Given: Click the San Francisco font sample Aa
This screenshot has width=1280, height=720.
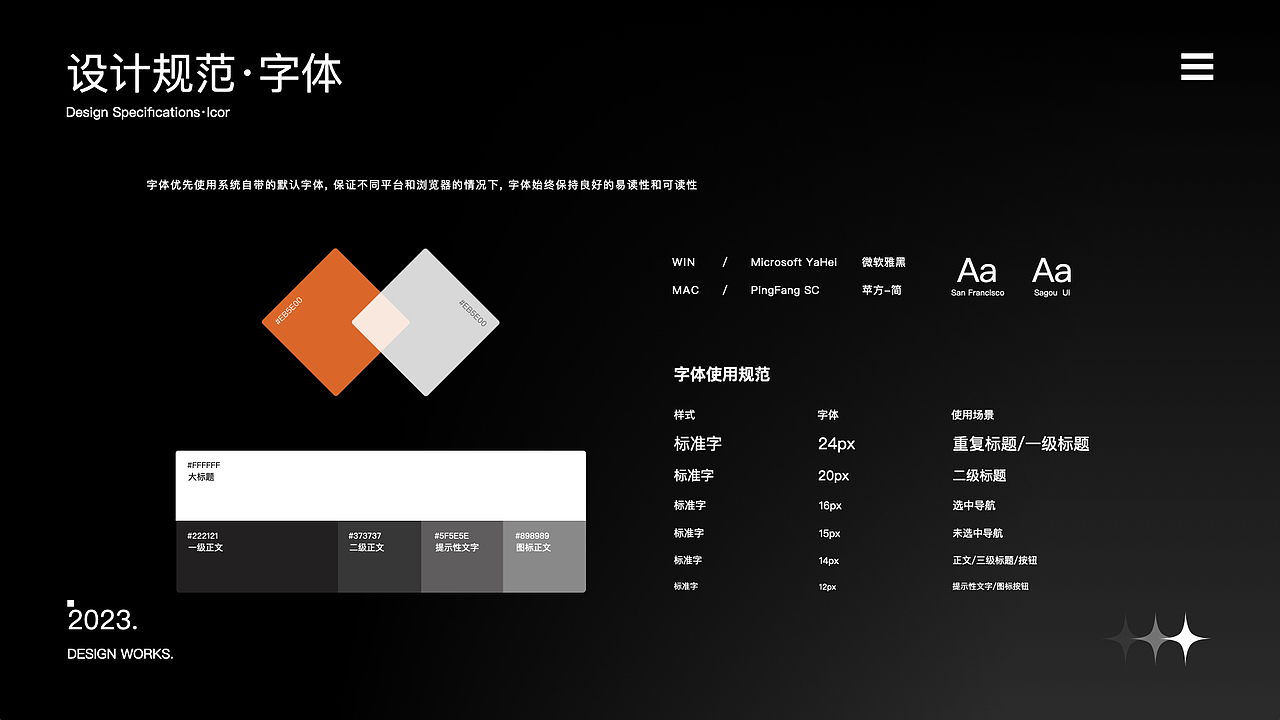Looking at the screenshot, I should pyautogui.click(x=977, y=272).
